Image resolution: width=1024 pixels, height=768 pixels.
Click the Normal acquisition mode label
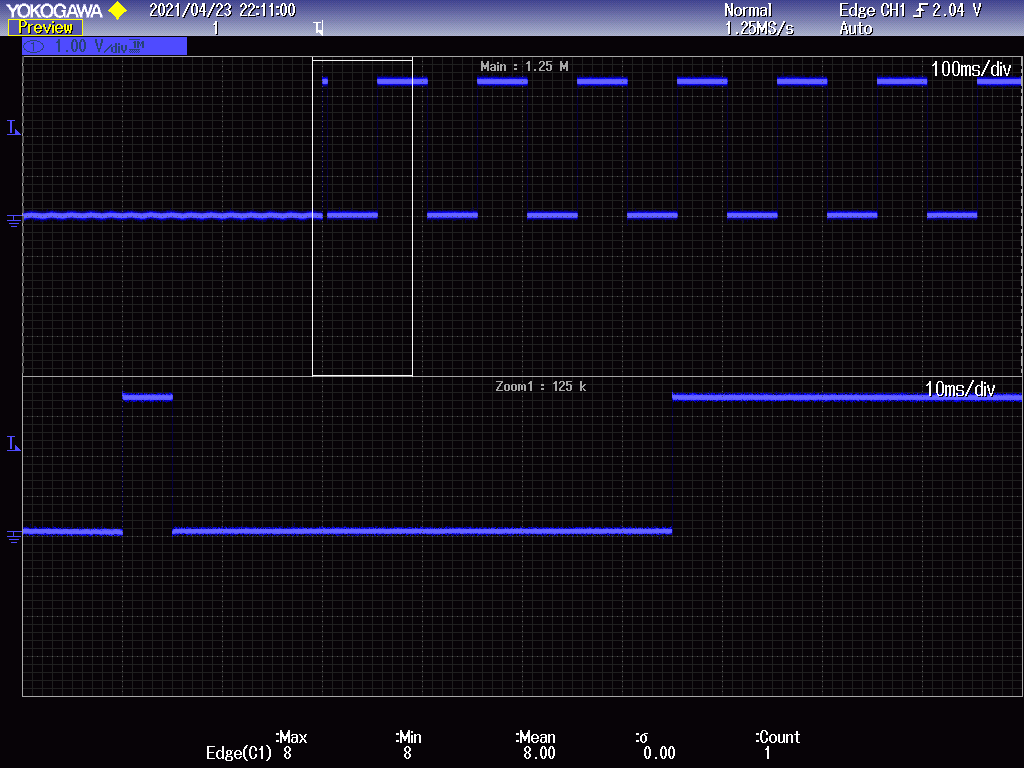click(x=748, y=10)
